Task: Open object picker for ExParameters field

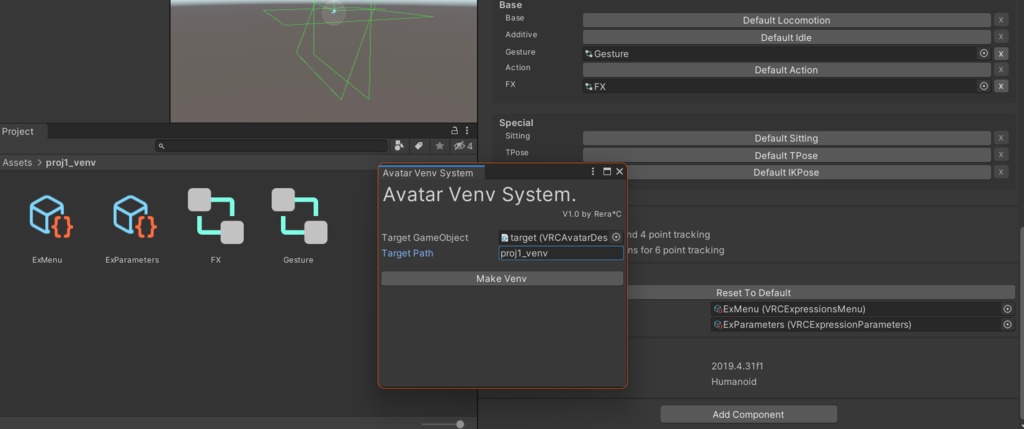Action: (x=1007, y=325)
